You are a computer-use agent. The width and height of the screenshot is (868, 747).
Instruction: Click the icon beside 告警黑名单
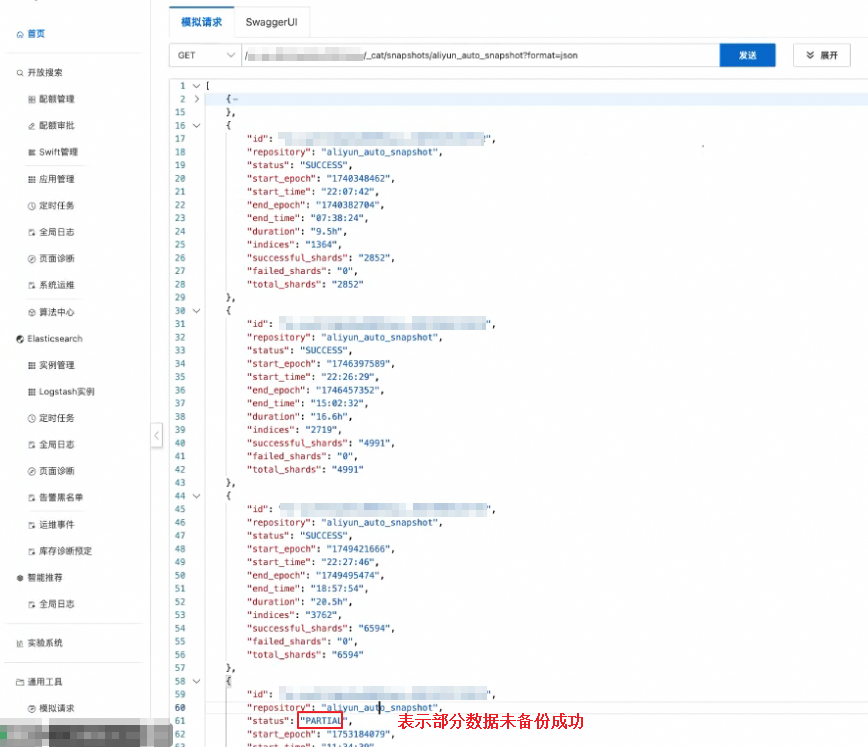(x=32, y=498)
